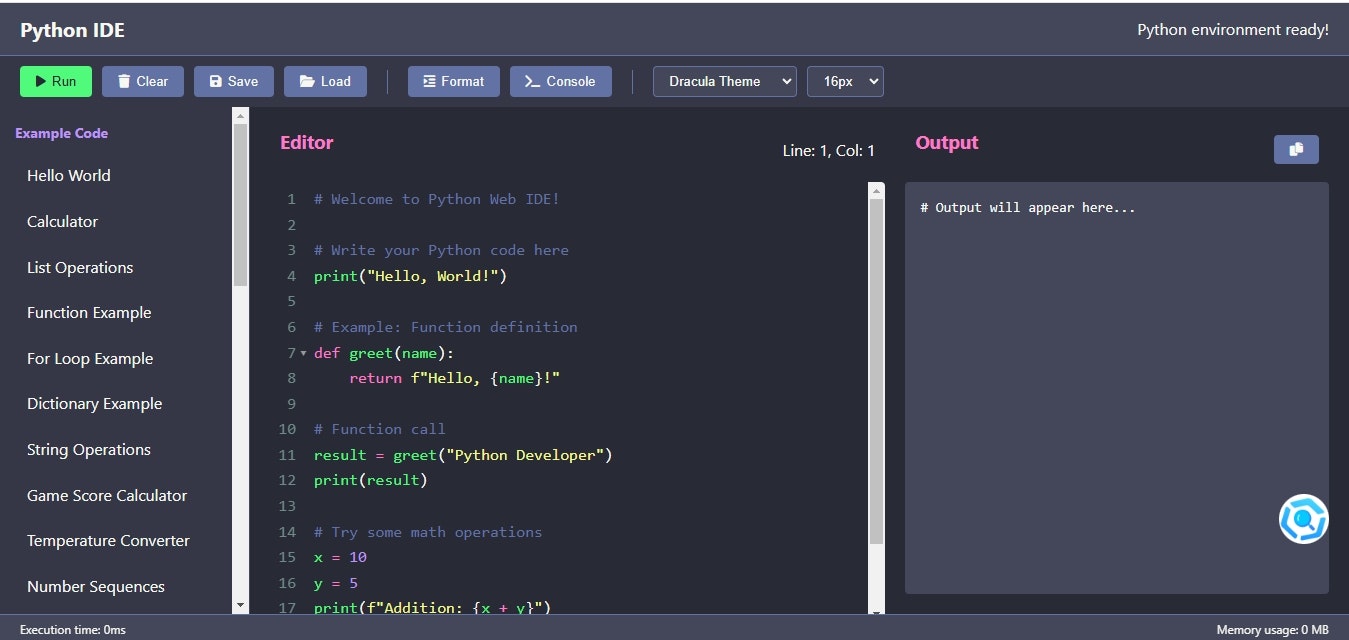
Task: Open the Console
Action: pos(561,81)
